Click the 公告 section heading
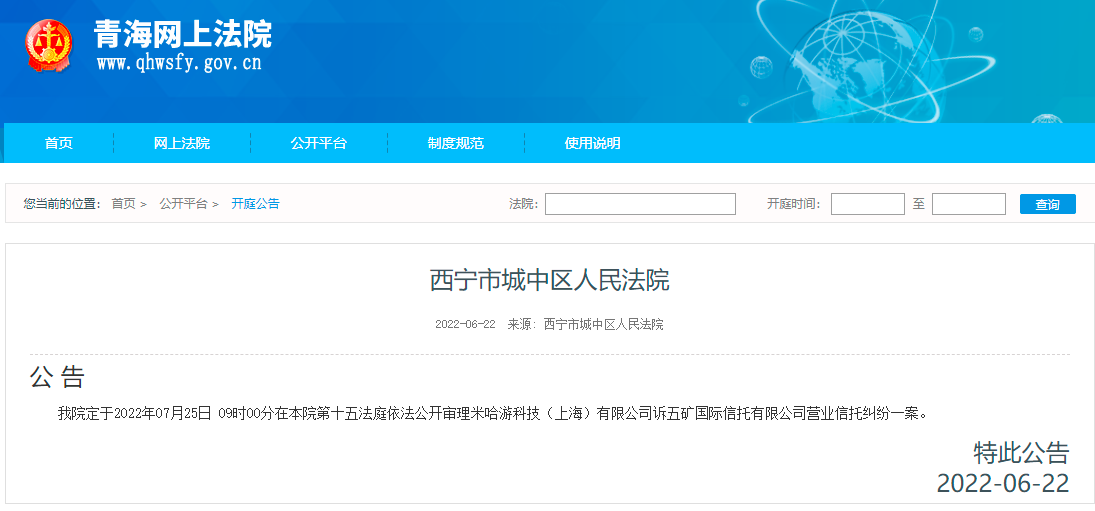The width and height of the screenshot is (1095, 511). pyautogui.click(x=58, y=377)
